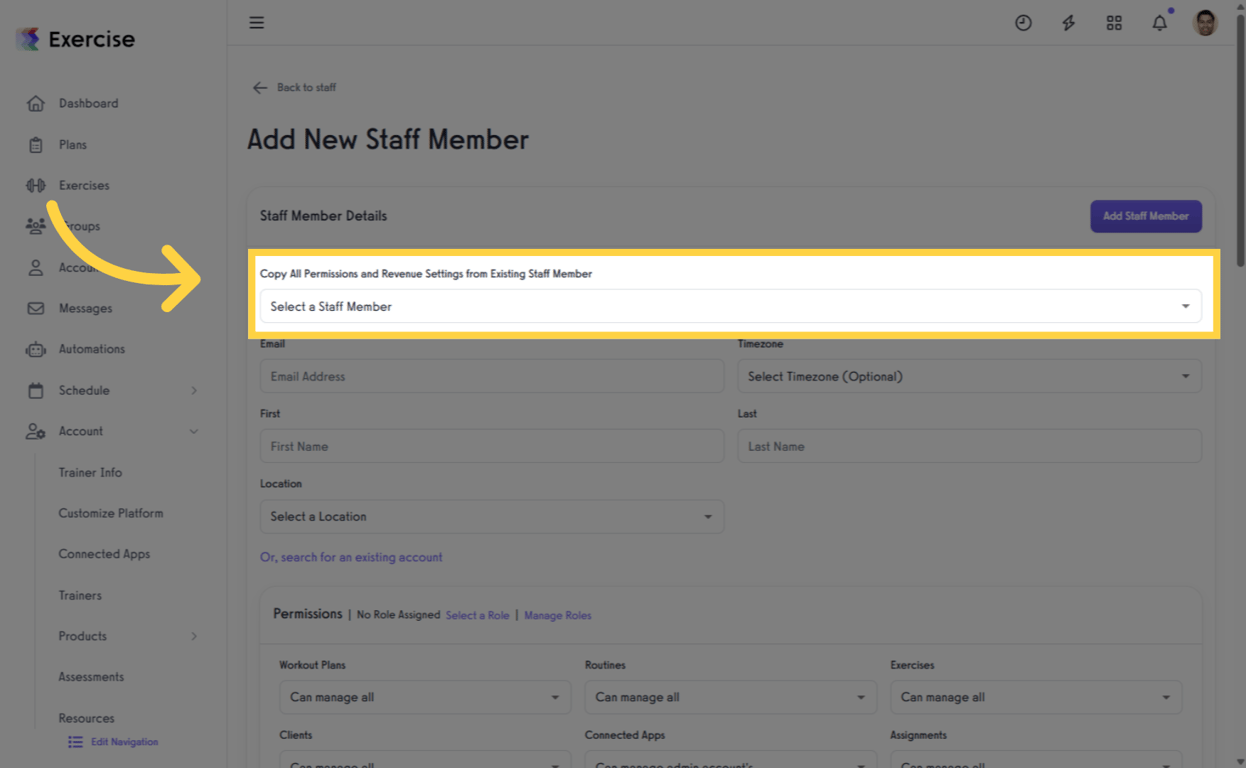The width and height of the screenshot is (1246, 768).
Task: Open the apps grid icon in top bar
Action: 1114,22
